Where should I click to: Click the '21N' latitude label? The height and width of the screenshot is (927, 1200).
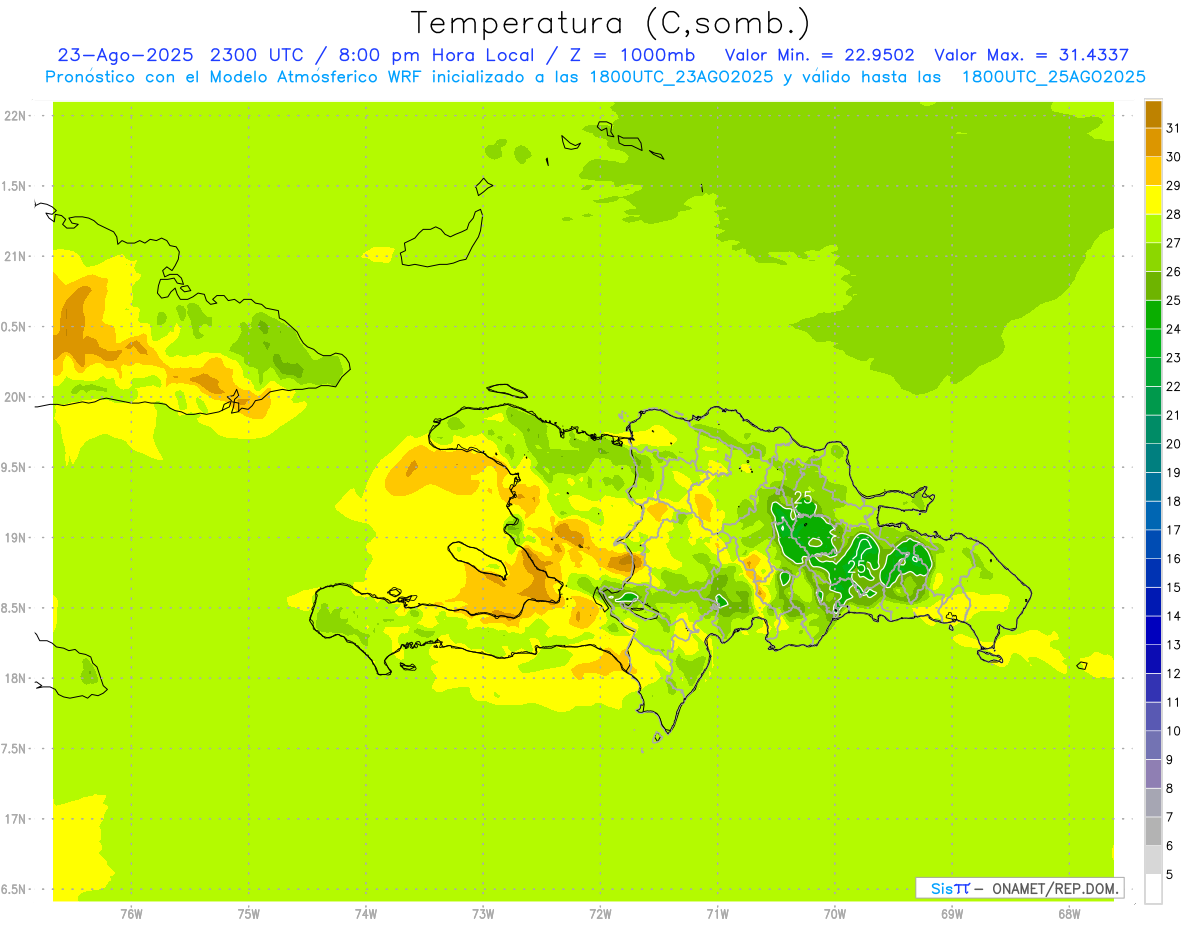point(15,256)
